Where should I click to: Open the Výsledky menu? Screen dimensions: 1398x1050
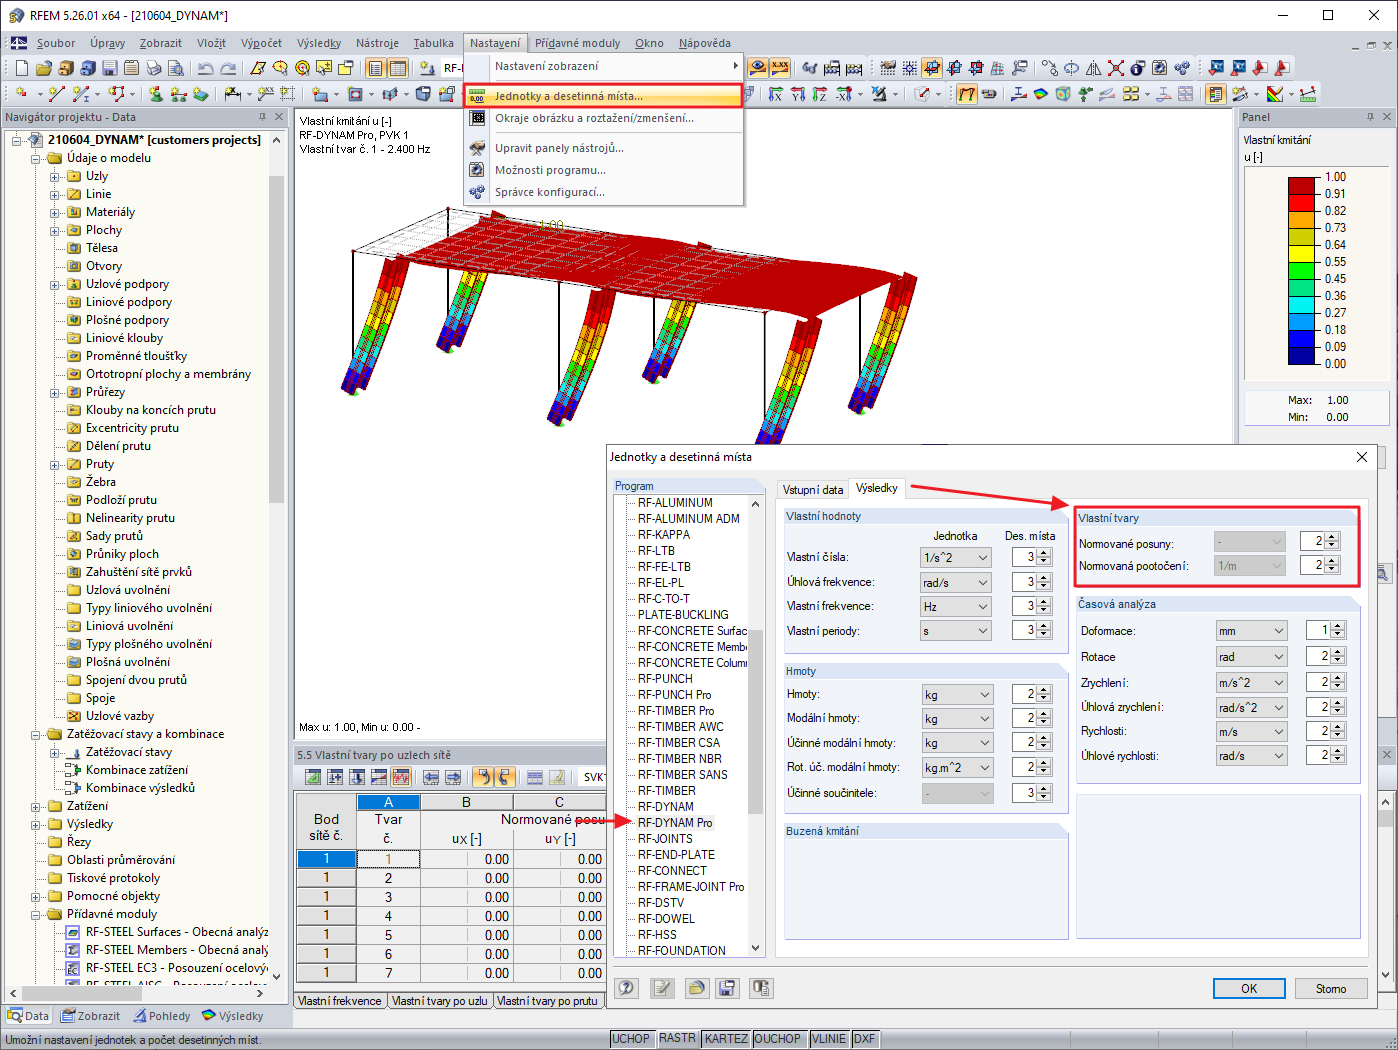319,43
